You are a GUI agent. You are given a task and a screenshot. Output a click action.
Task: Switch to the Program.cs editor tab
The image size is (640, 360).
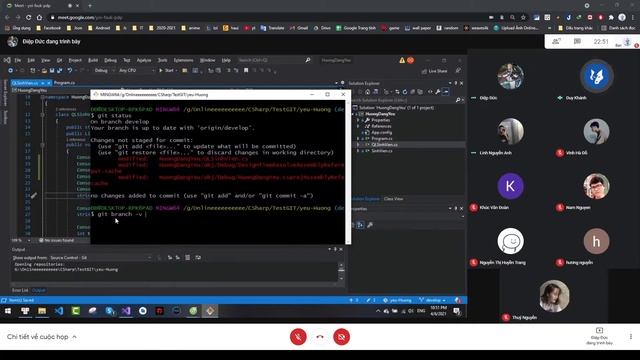[64, 83]
